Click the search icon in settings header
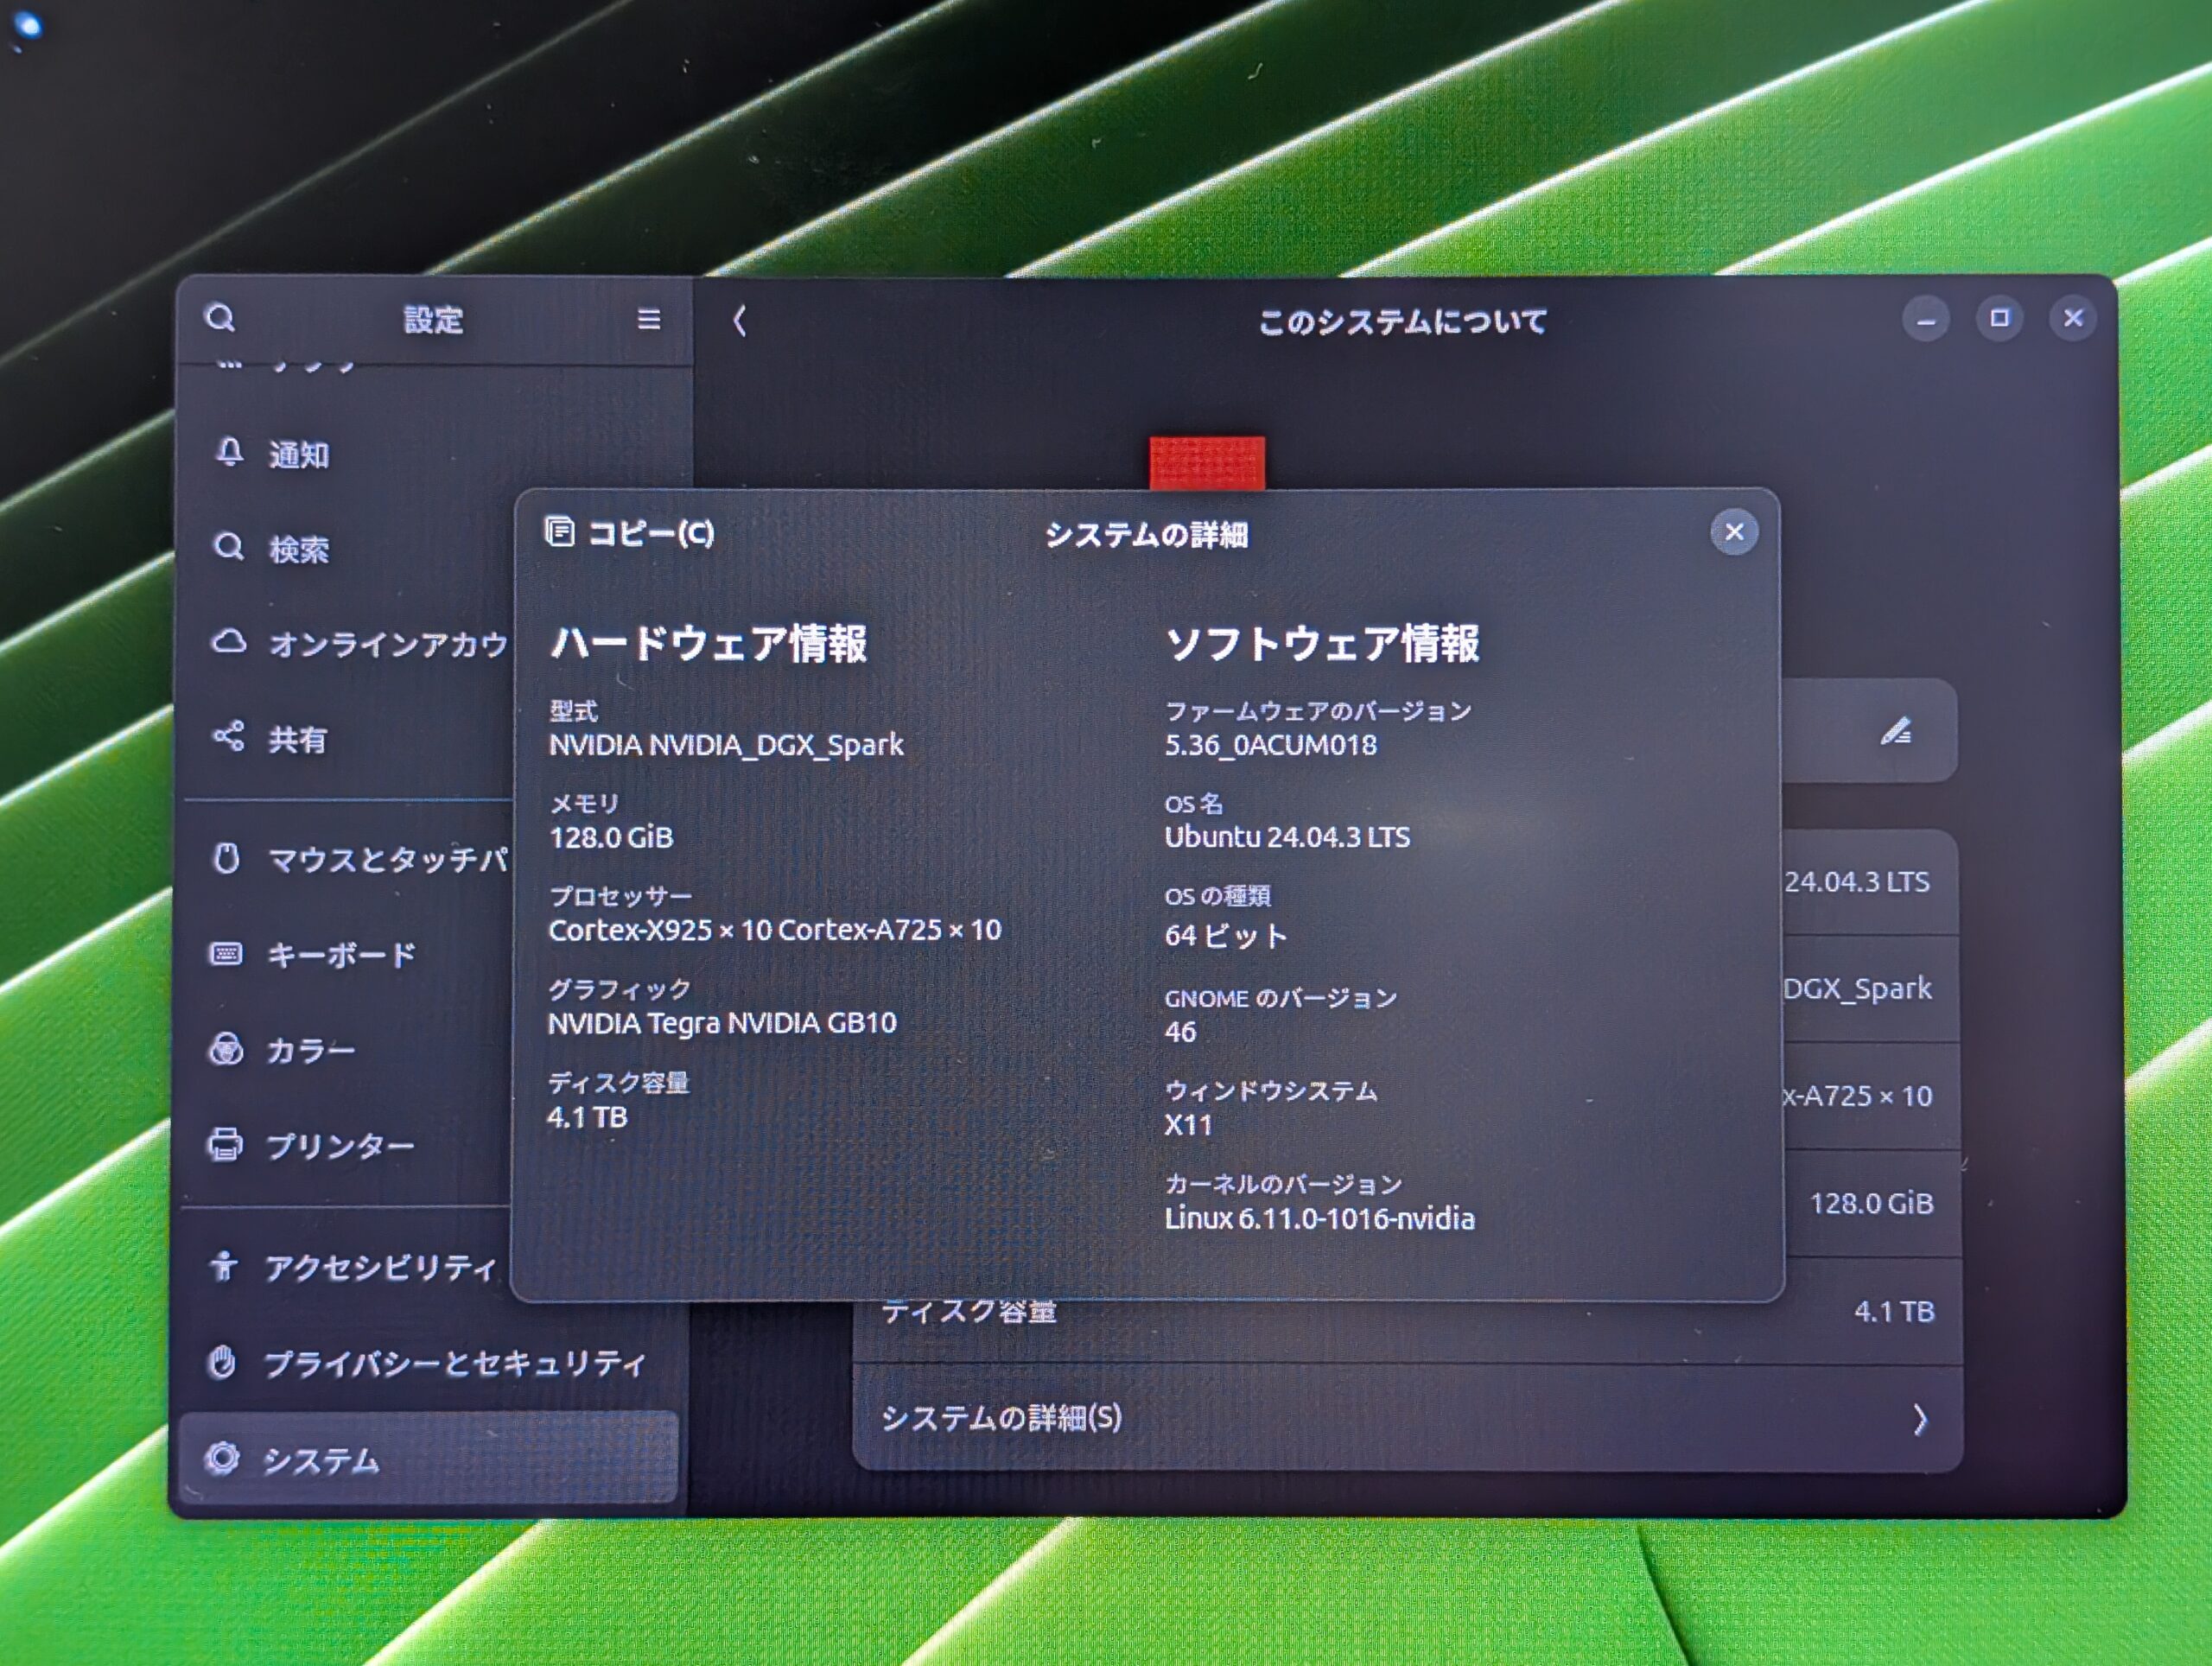 coord(220,318)
